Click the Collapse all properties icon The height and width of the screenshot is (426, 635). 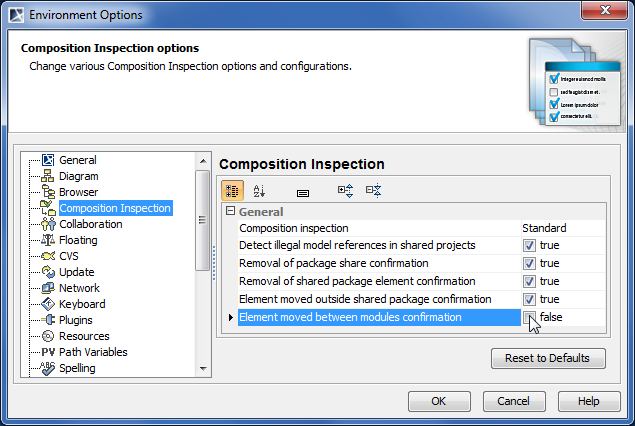[x=374, y=190]
